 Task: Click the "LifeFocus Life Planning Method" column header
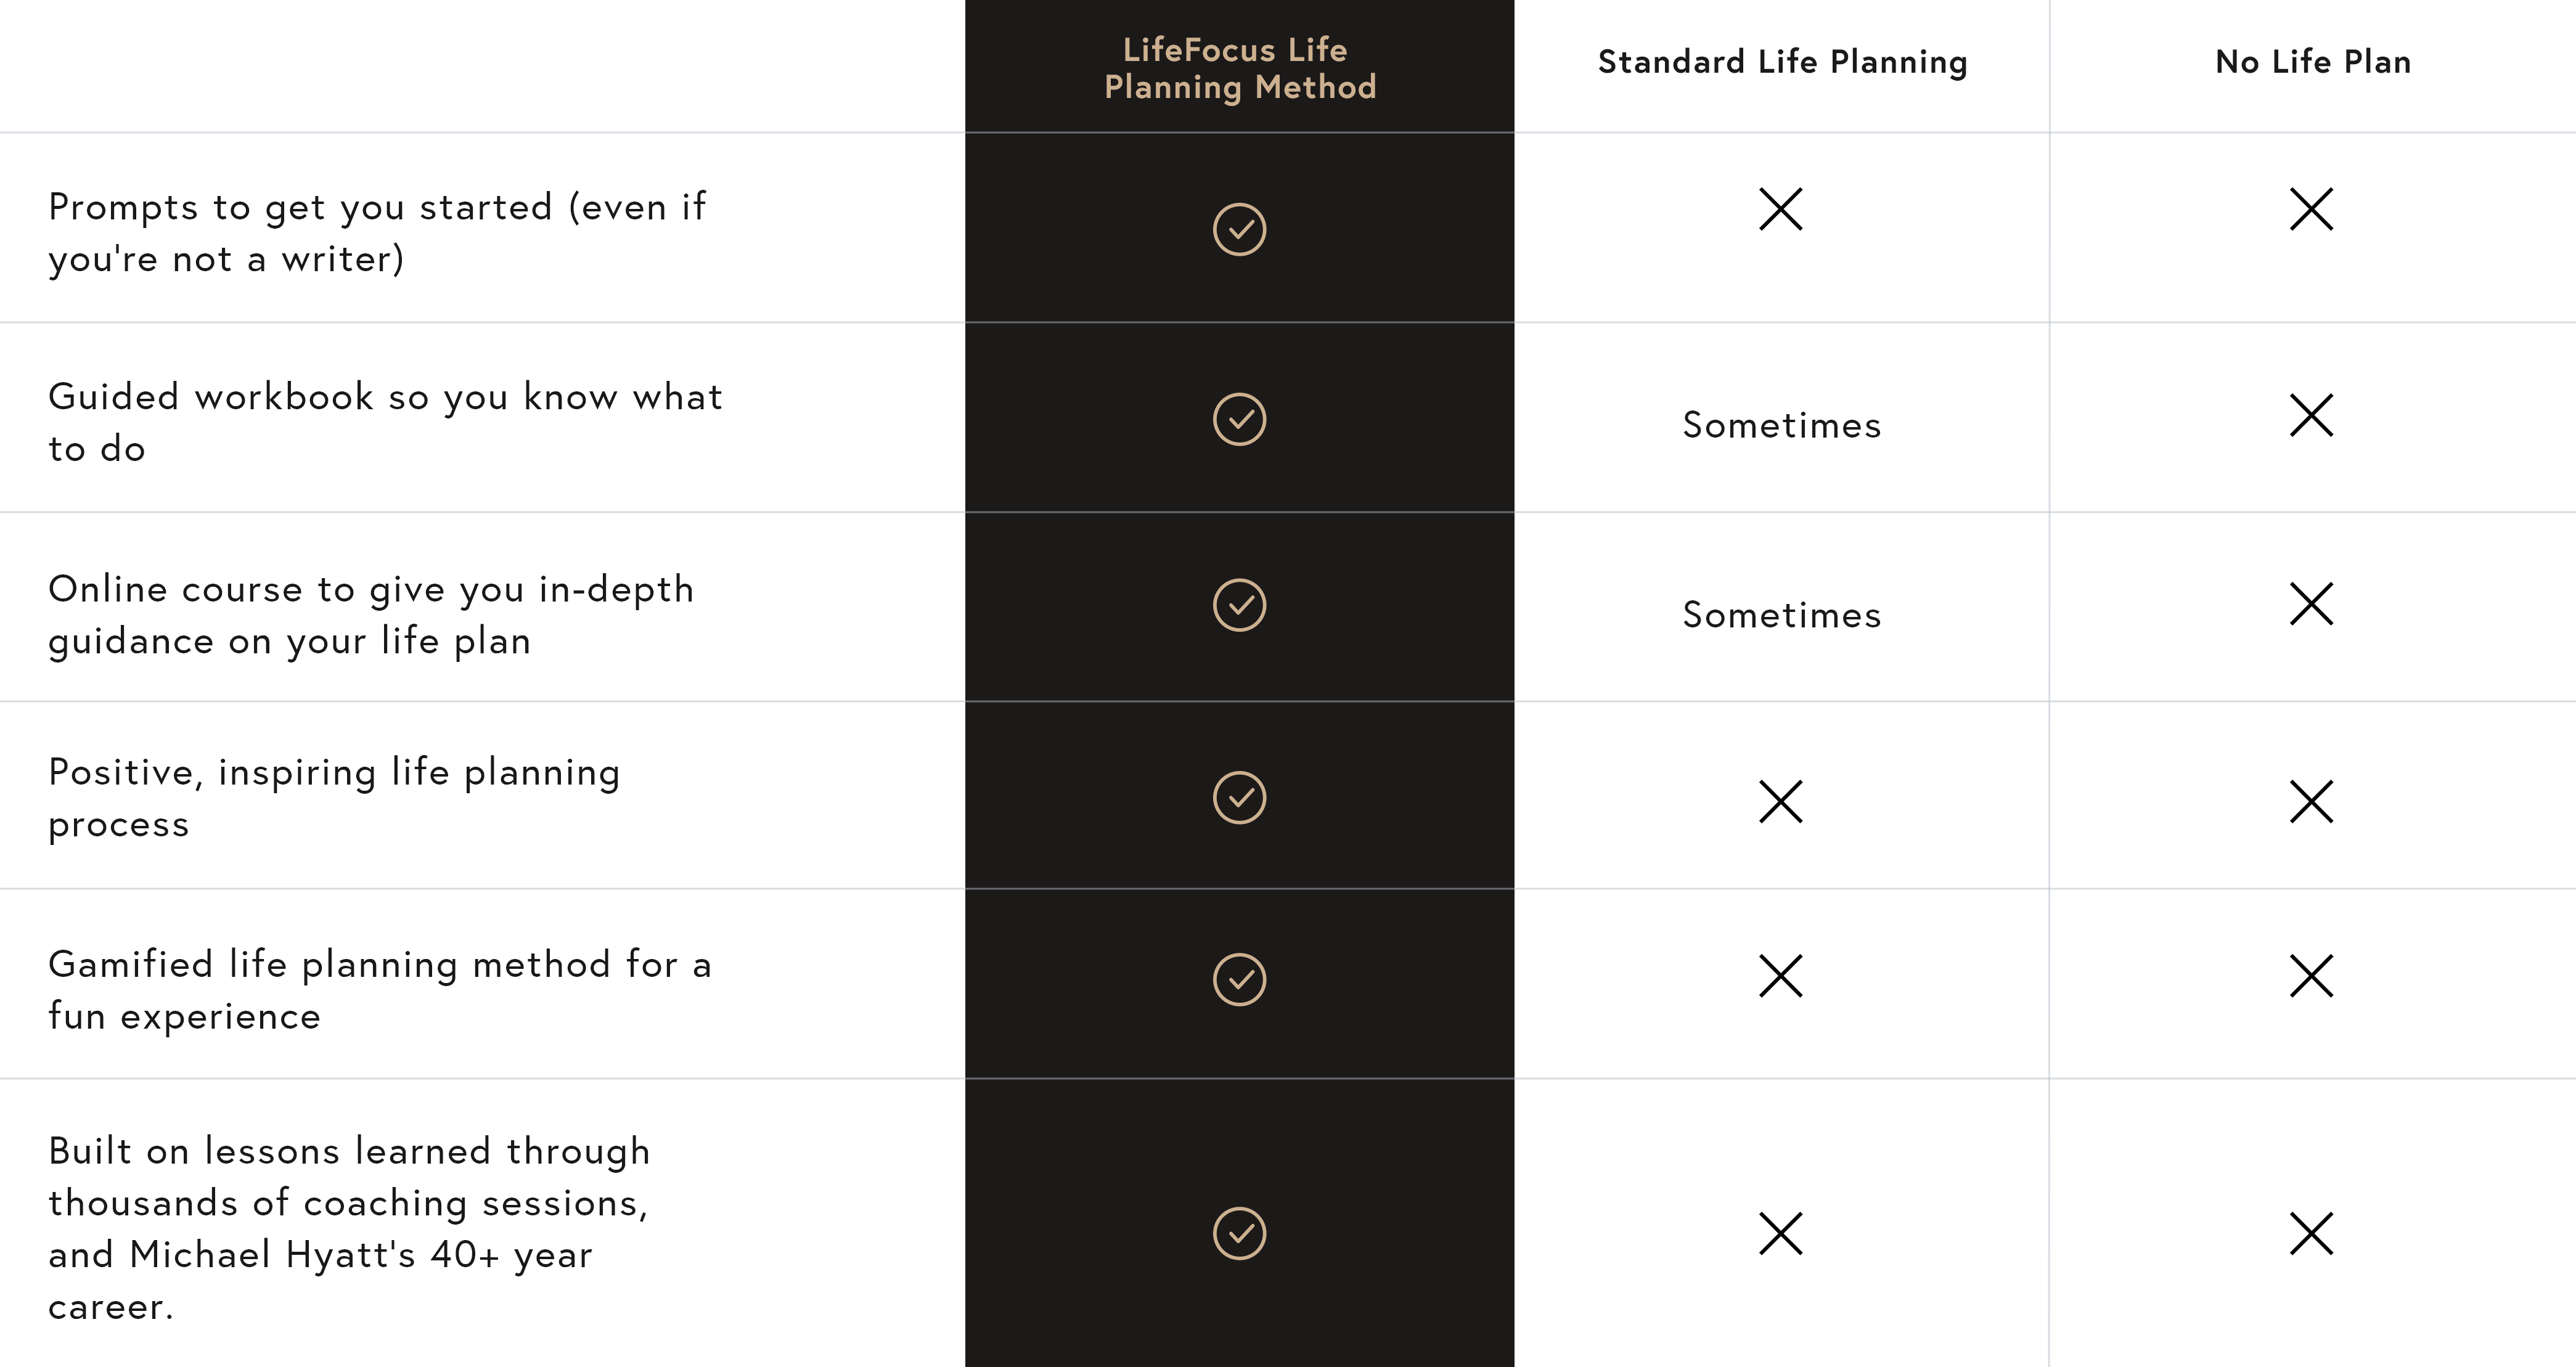coord(1240,68)
